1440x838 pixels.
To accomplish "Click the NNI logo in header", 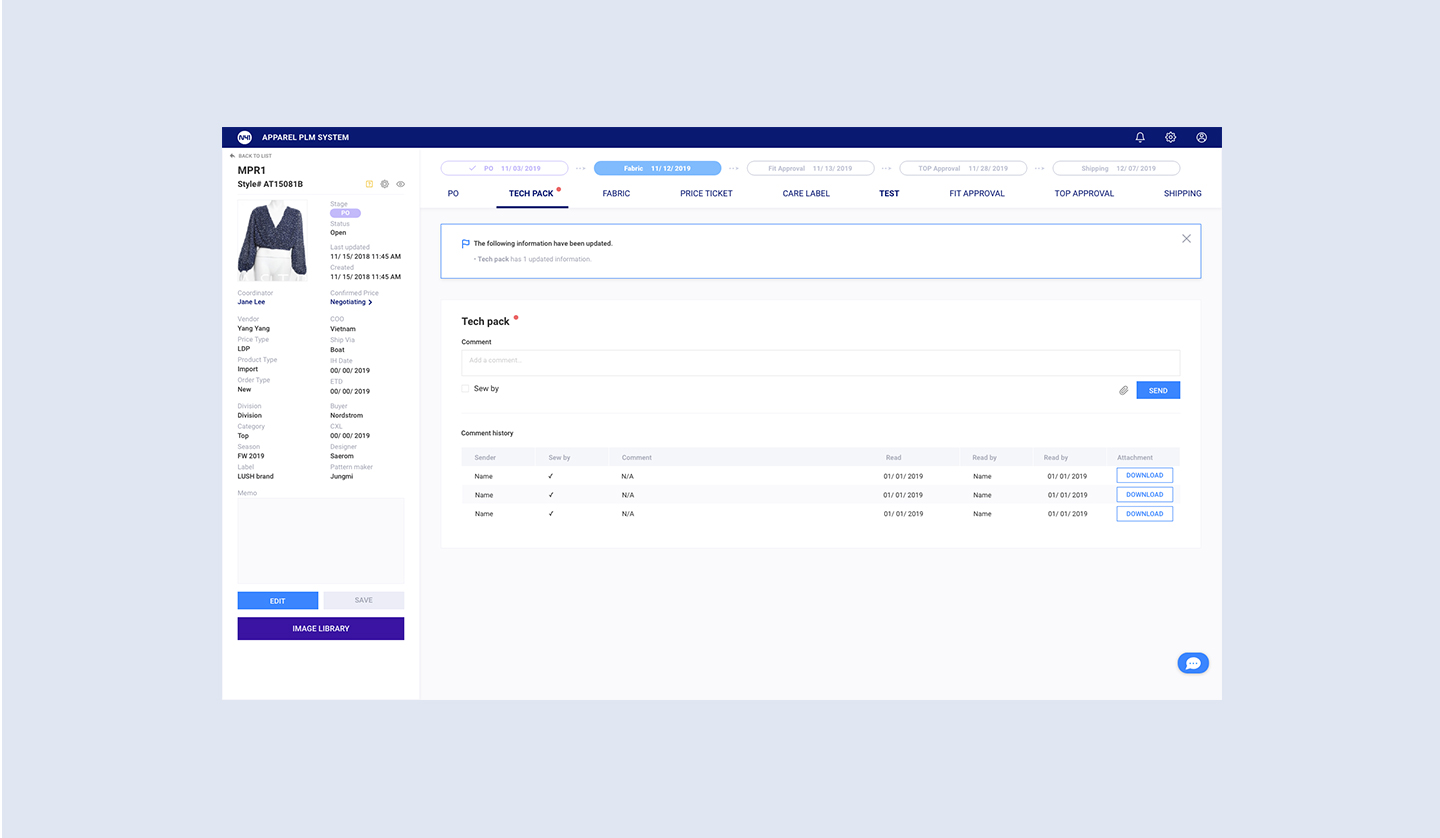I will pyautogui.click(x=244, y=137).
